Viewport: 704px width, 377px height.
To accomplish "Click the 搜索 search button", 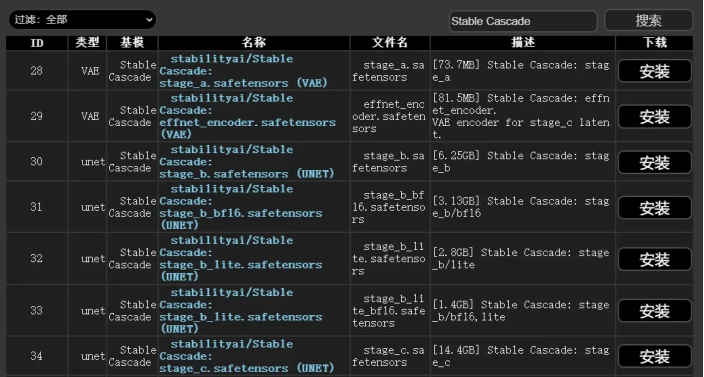I will 648,21.
